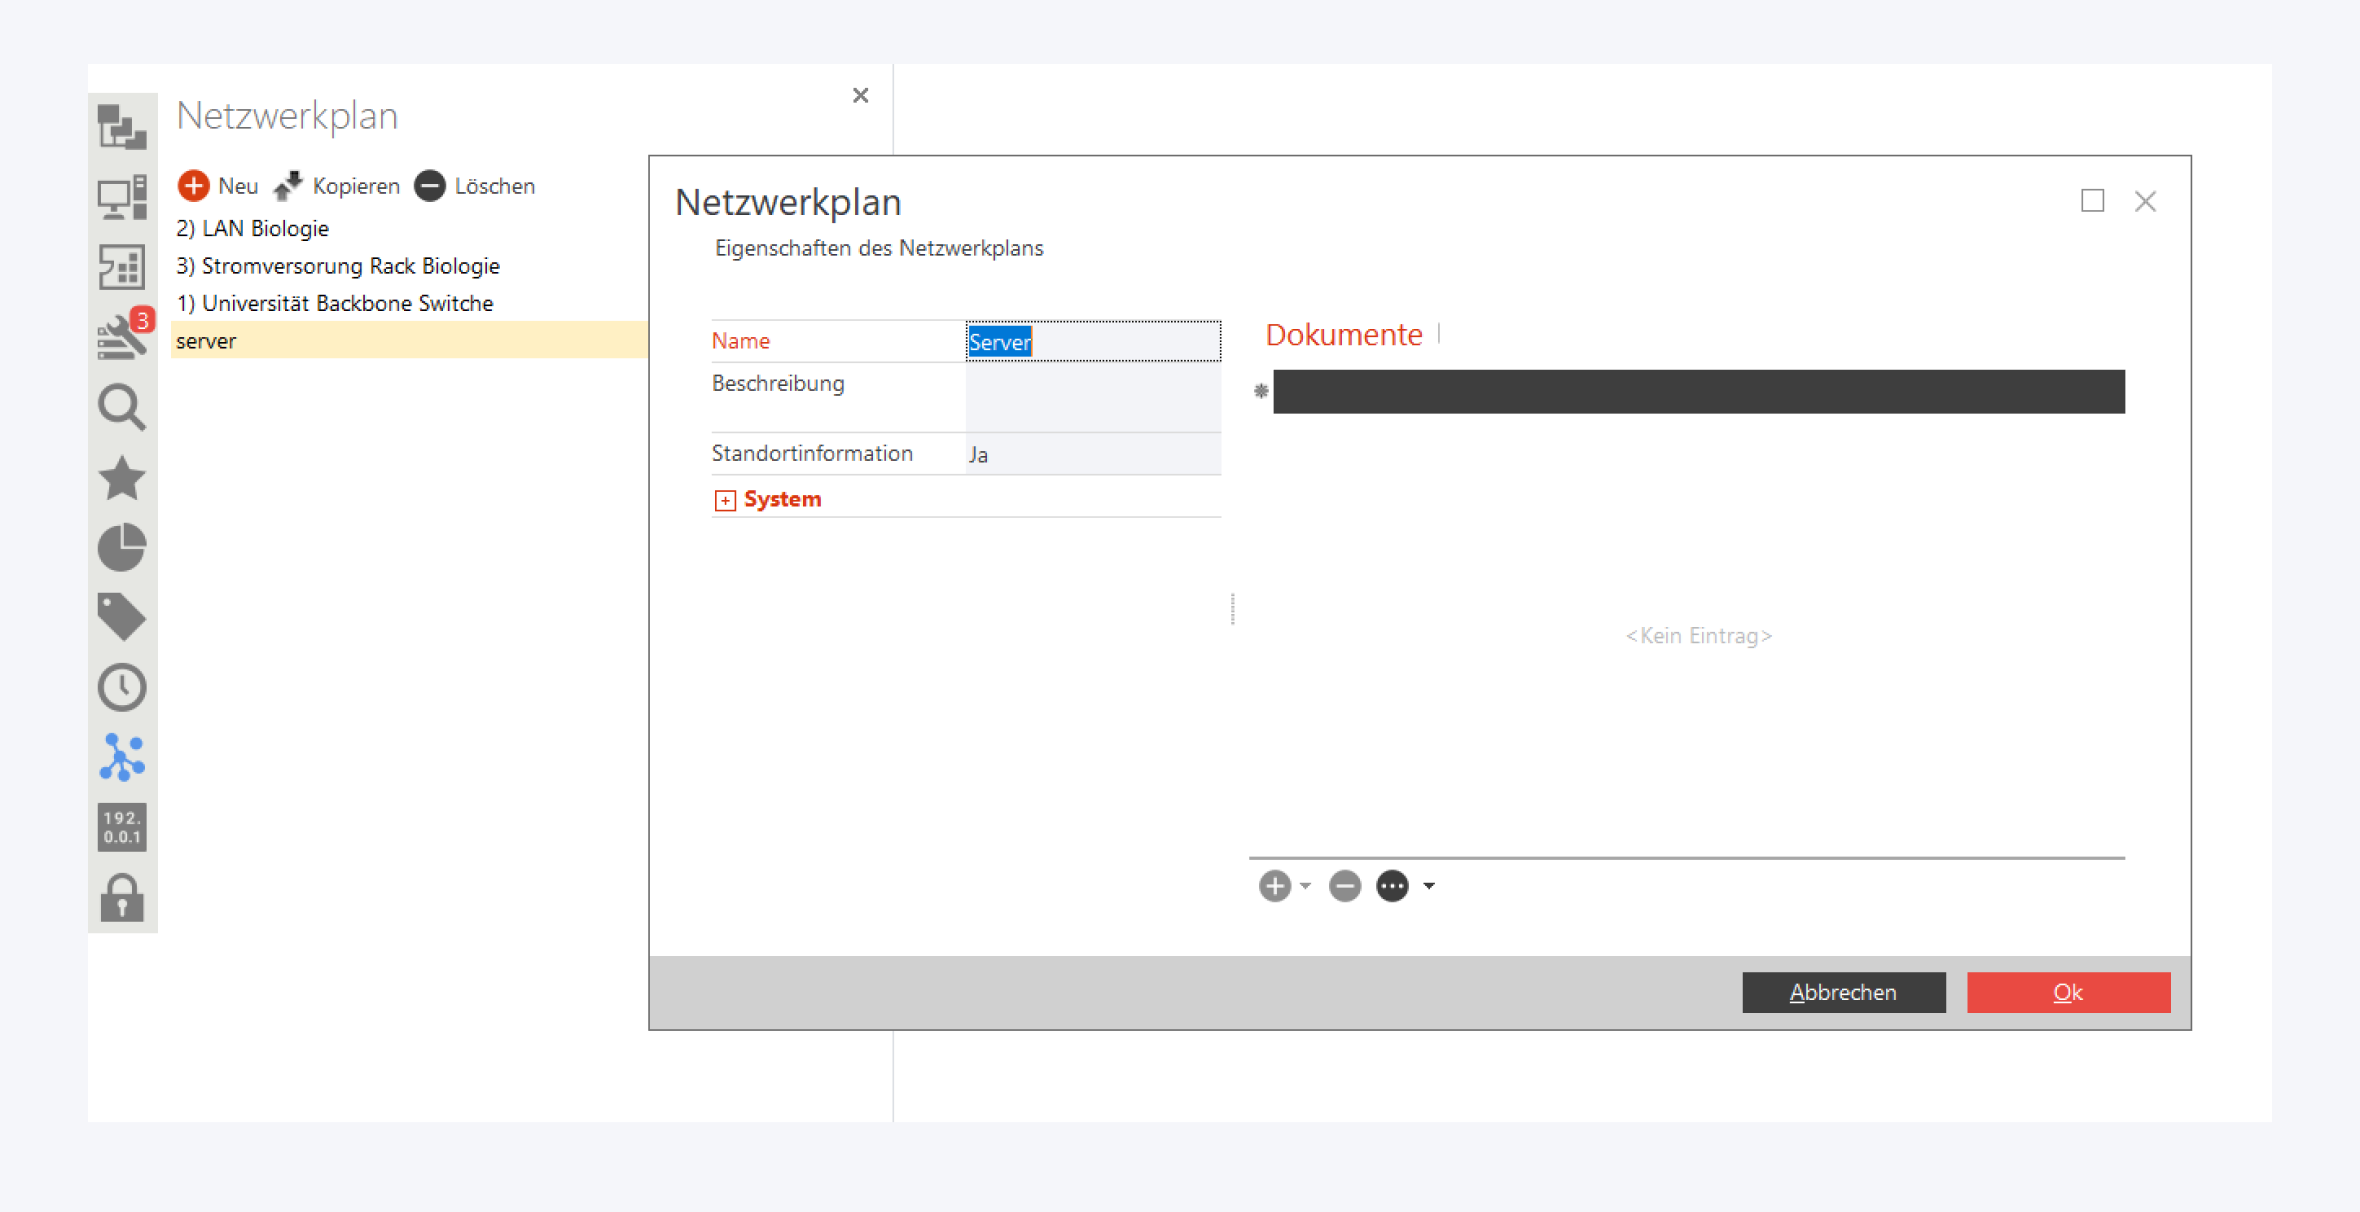Open the tag labels sidebar icon

coord(122,616)
